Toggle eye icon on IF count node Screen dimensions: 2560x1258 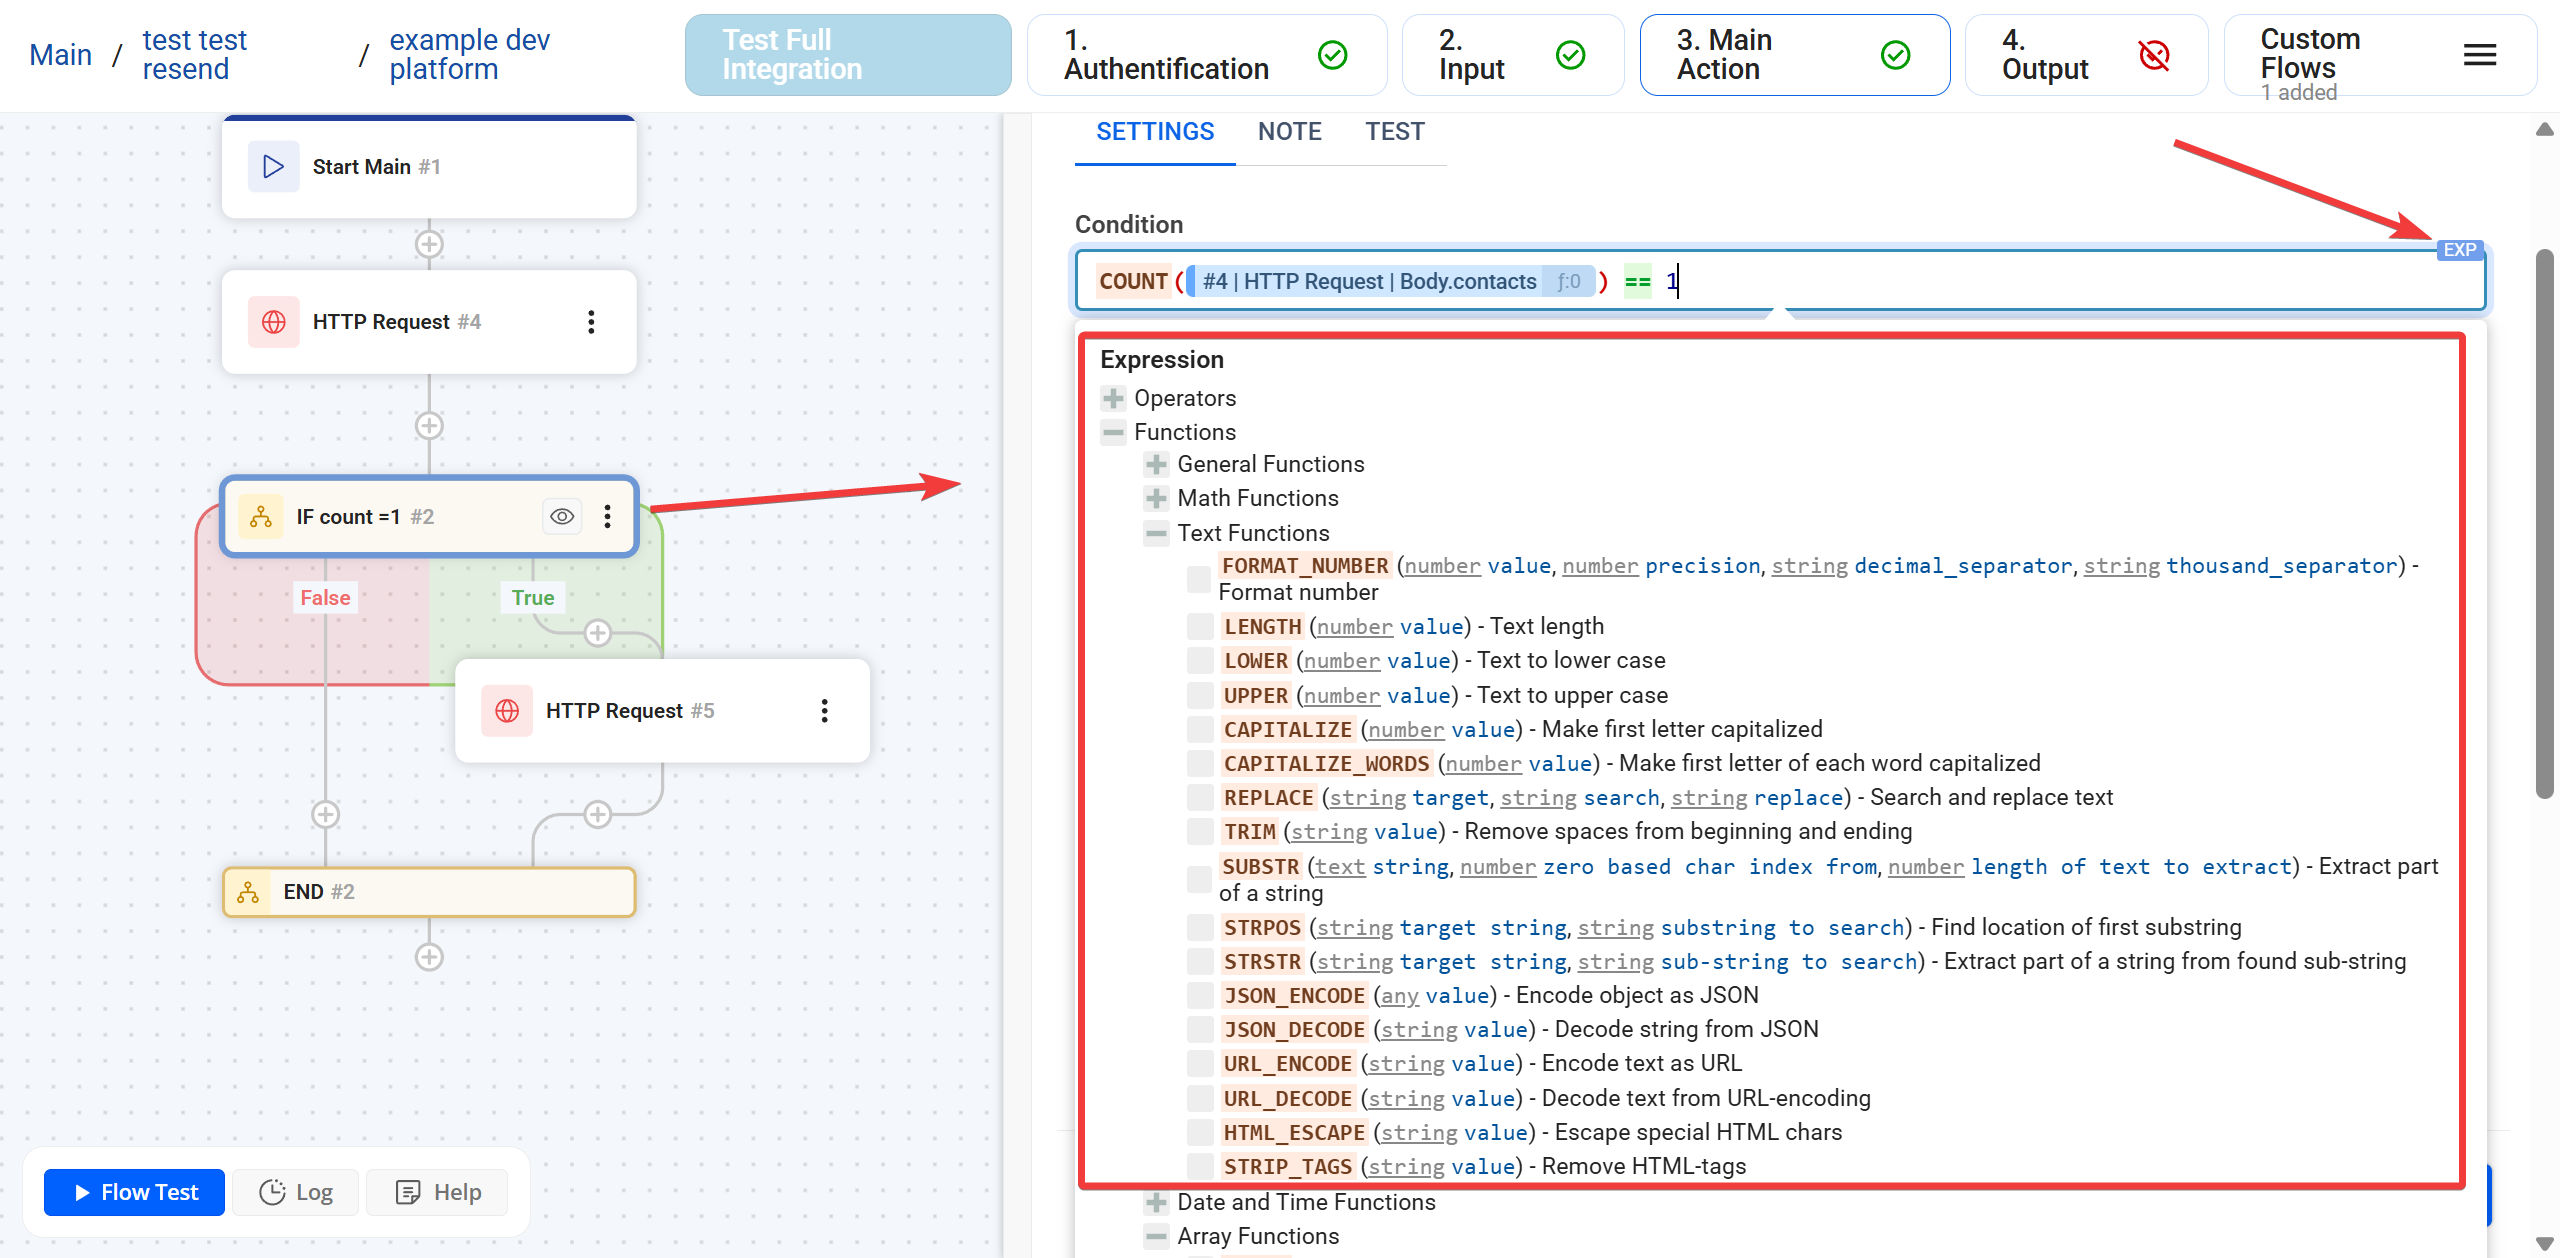pos(562,517)
